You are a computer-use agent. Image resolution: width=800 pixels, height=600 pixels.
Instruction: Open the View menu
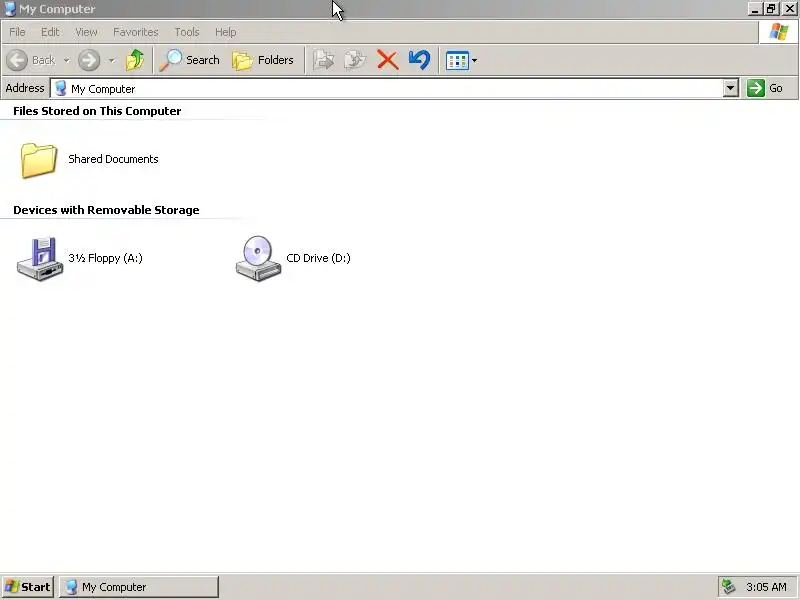[86, 32]
